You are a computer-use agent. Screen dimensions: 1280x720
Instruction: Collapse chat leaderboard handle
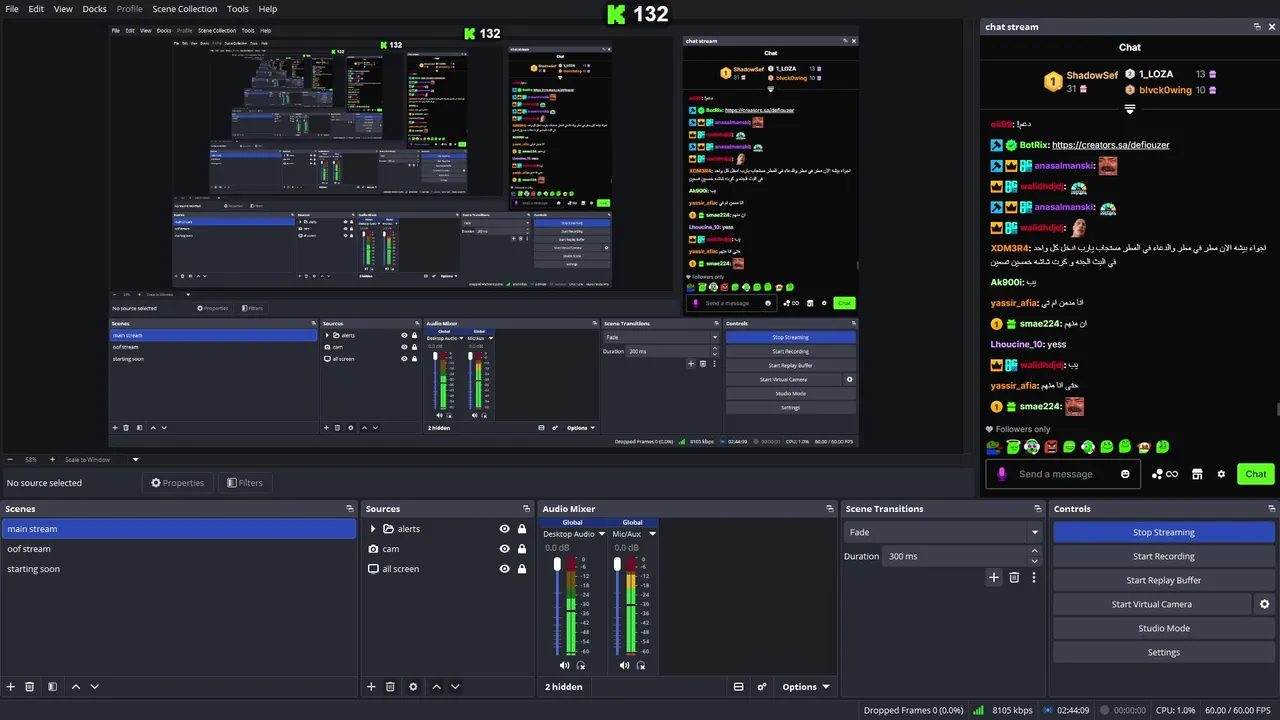point(1130,108)
